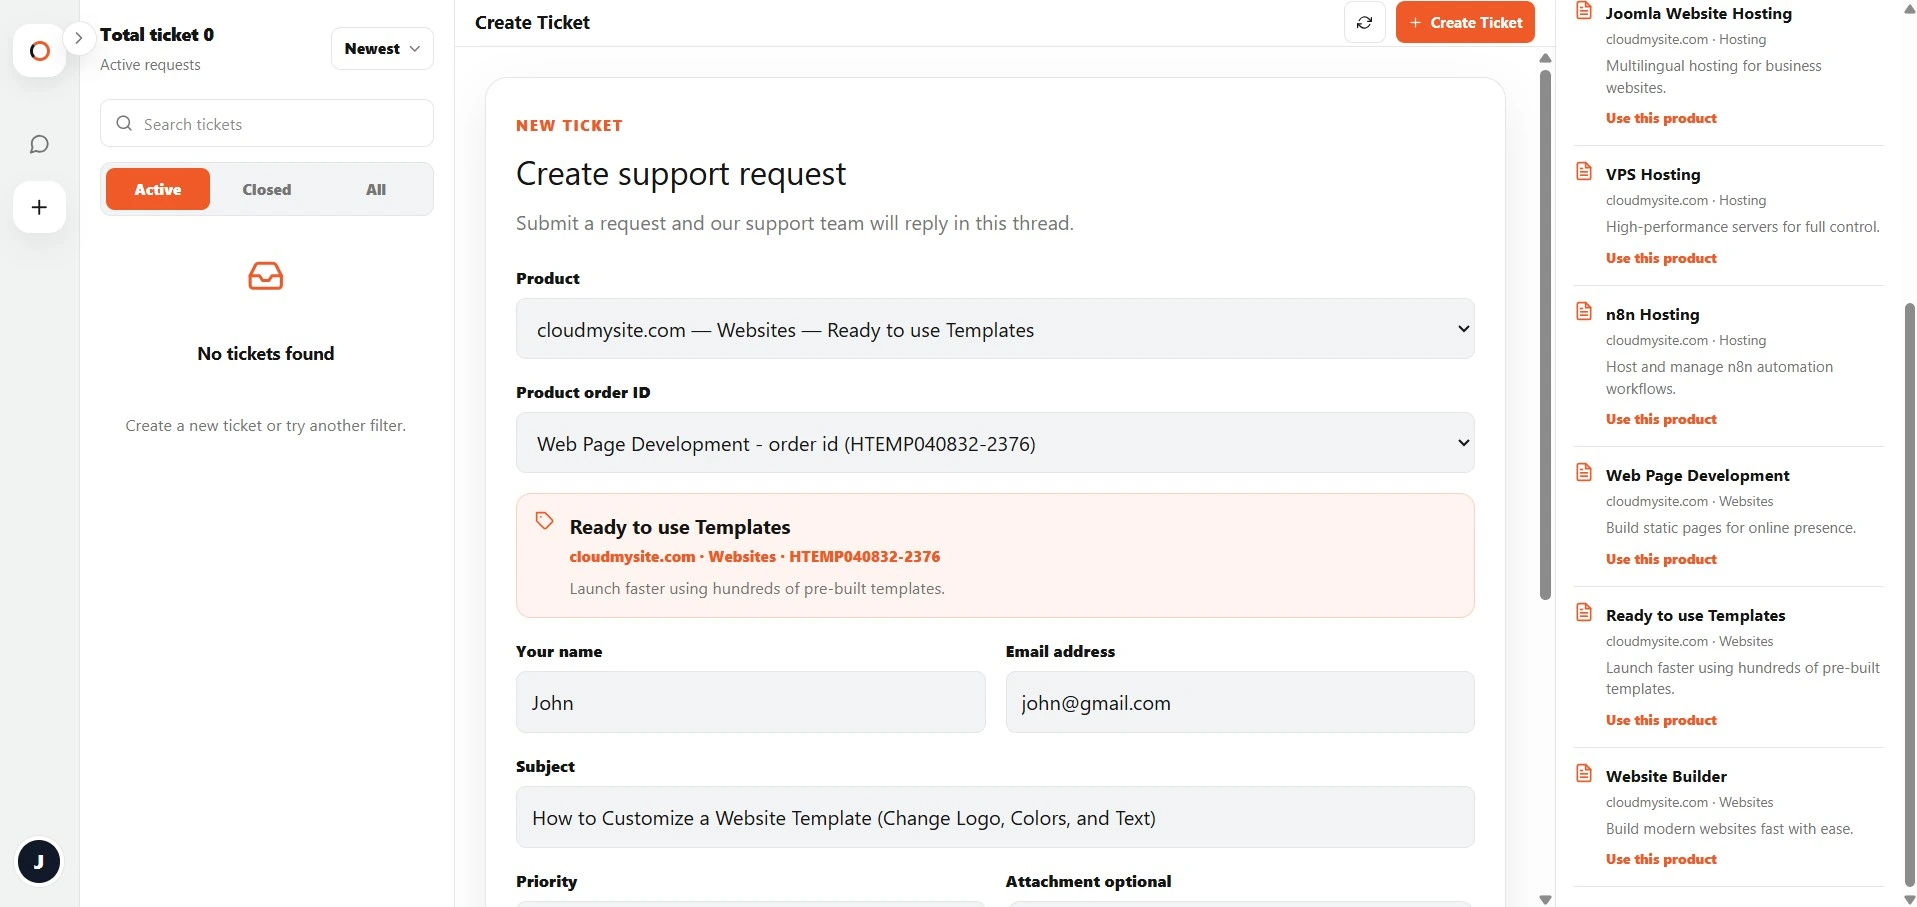Click the orange Create Ticket button
1917x907 pixels.
pos(1465,22)
